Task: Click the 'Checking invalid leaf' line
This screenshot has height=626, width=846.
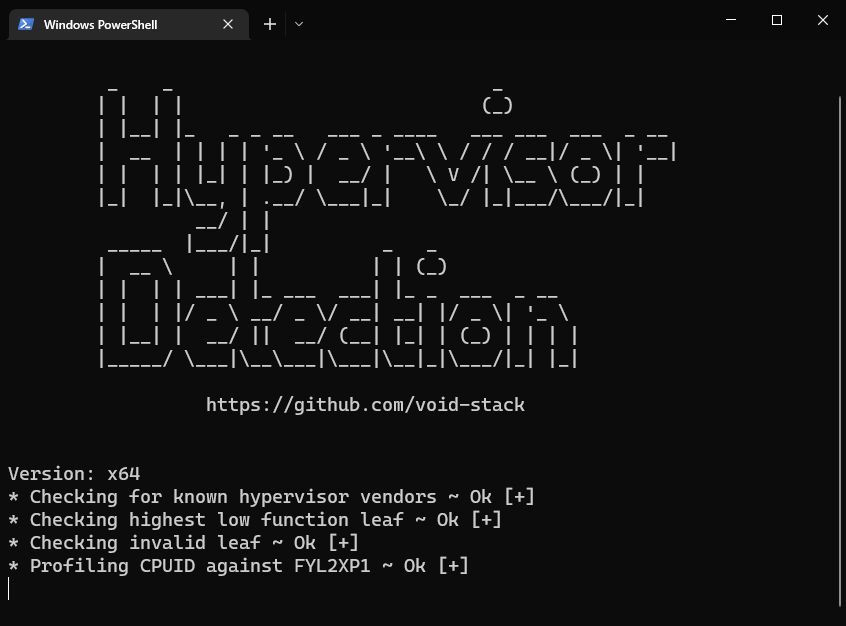Action: click(x=183, y=543)
